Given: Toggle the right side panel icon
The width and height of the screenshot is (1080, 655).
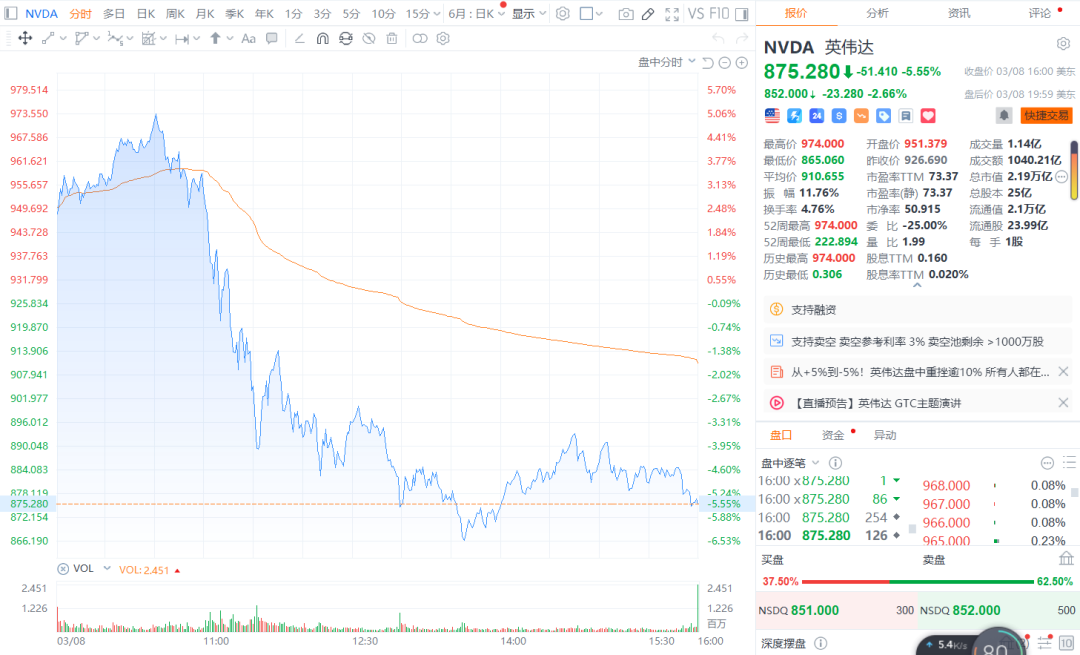Looking at the screenshot, I should click(x=742, y=14).
